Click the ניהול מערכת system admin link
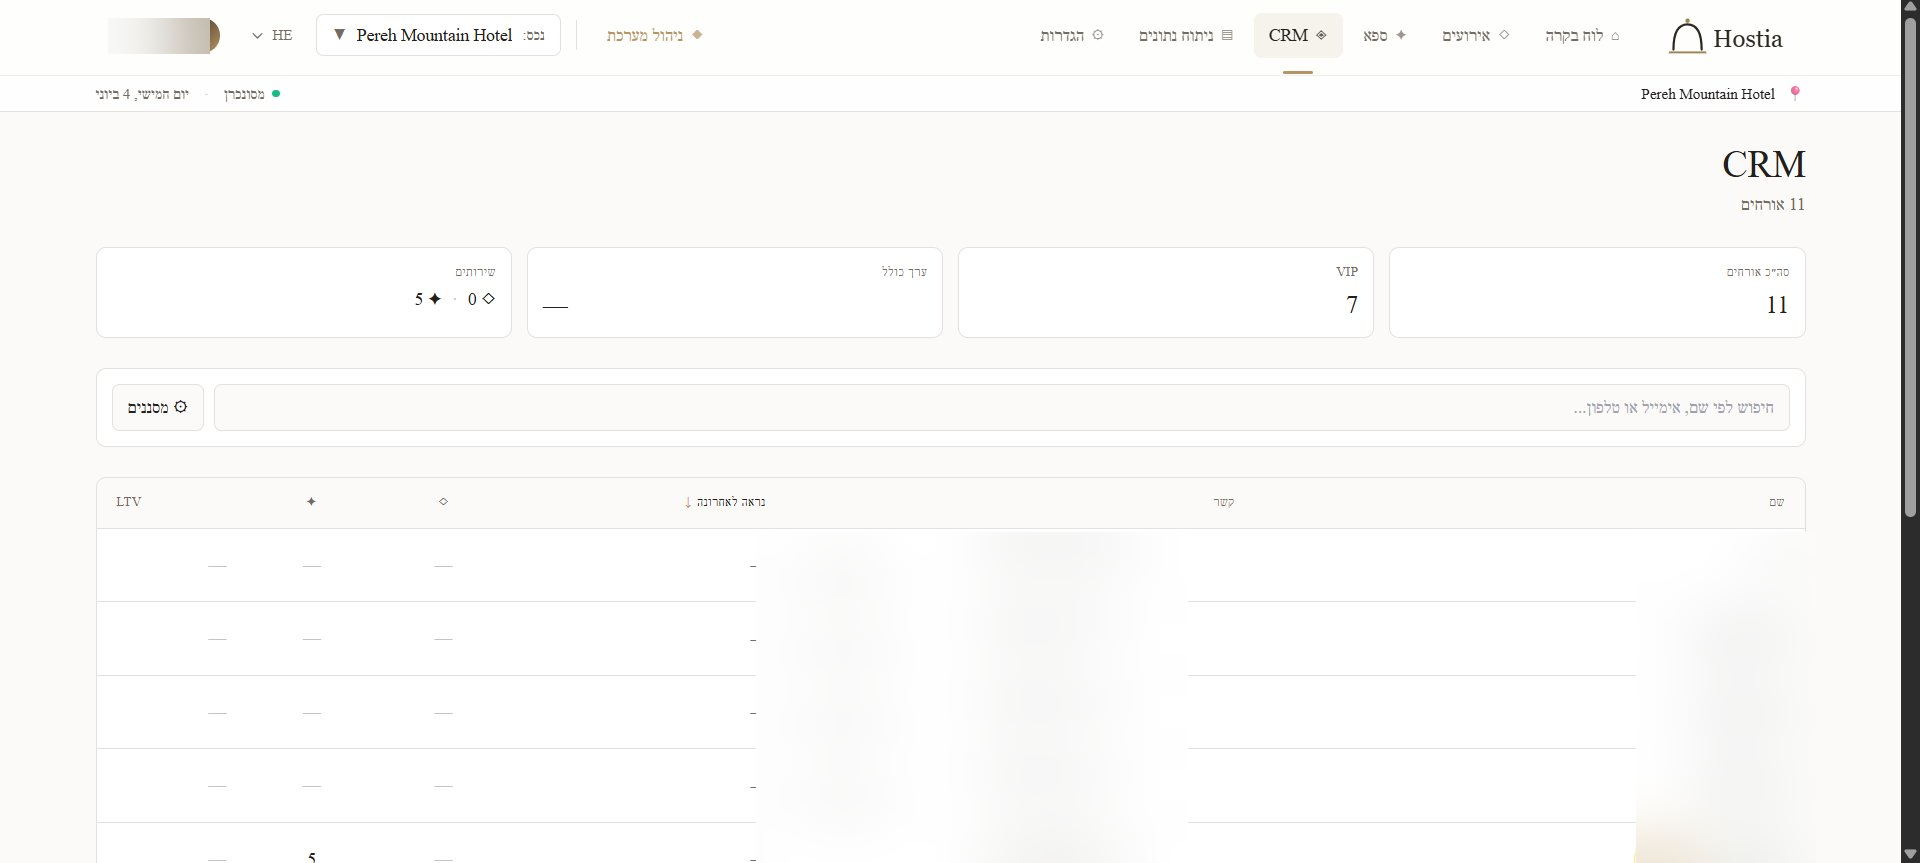1920x863 pixels. click(654, 35)
